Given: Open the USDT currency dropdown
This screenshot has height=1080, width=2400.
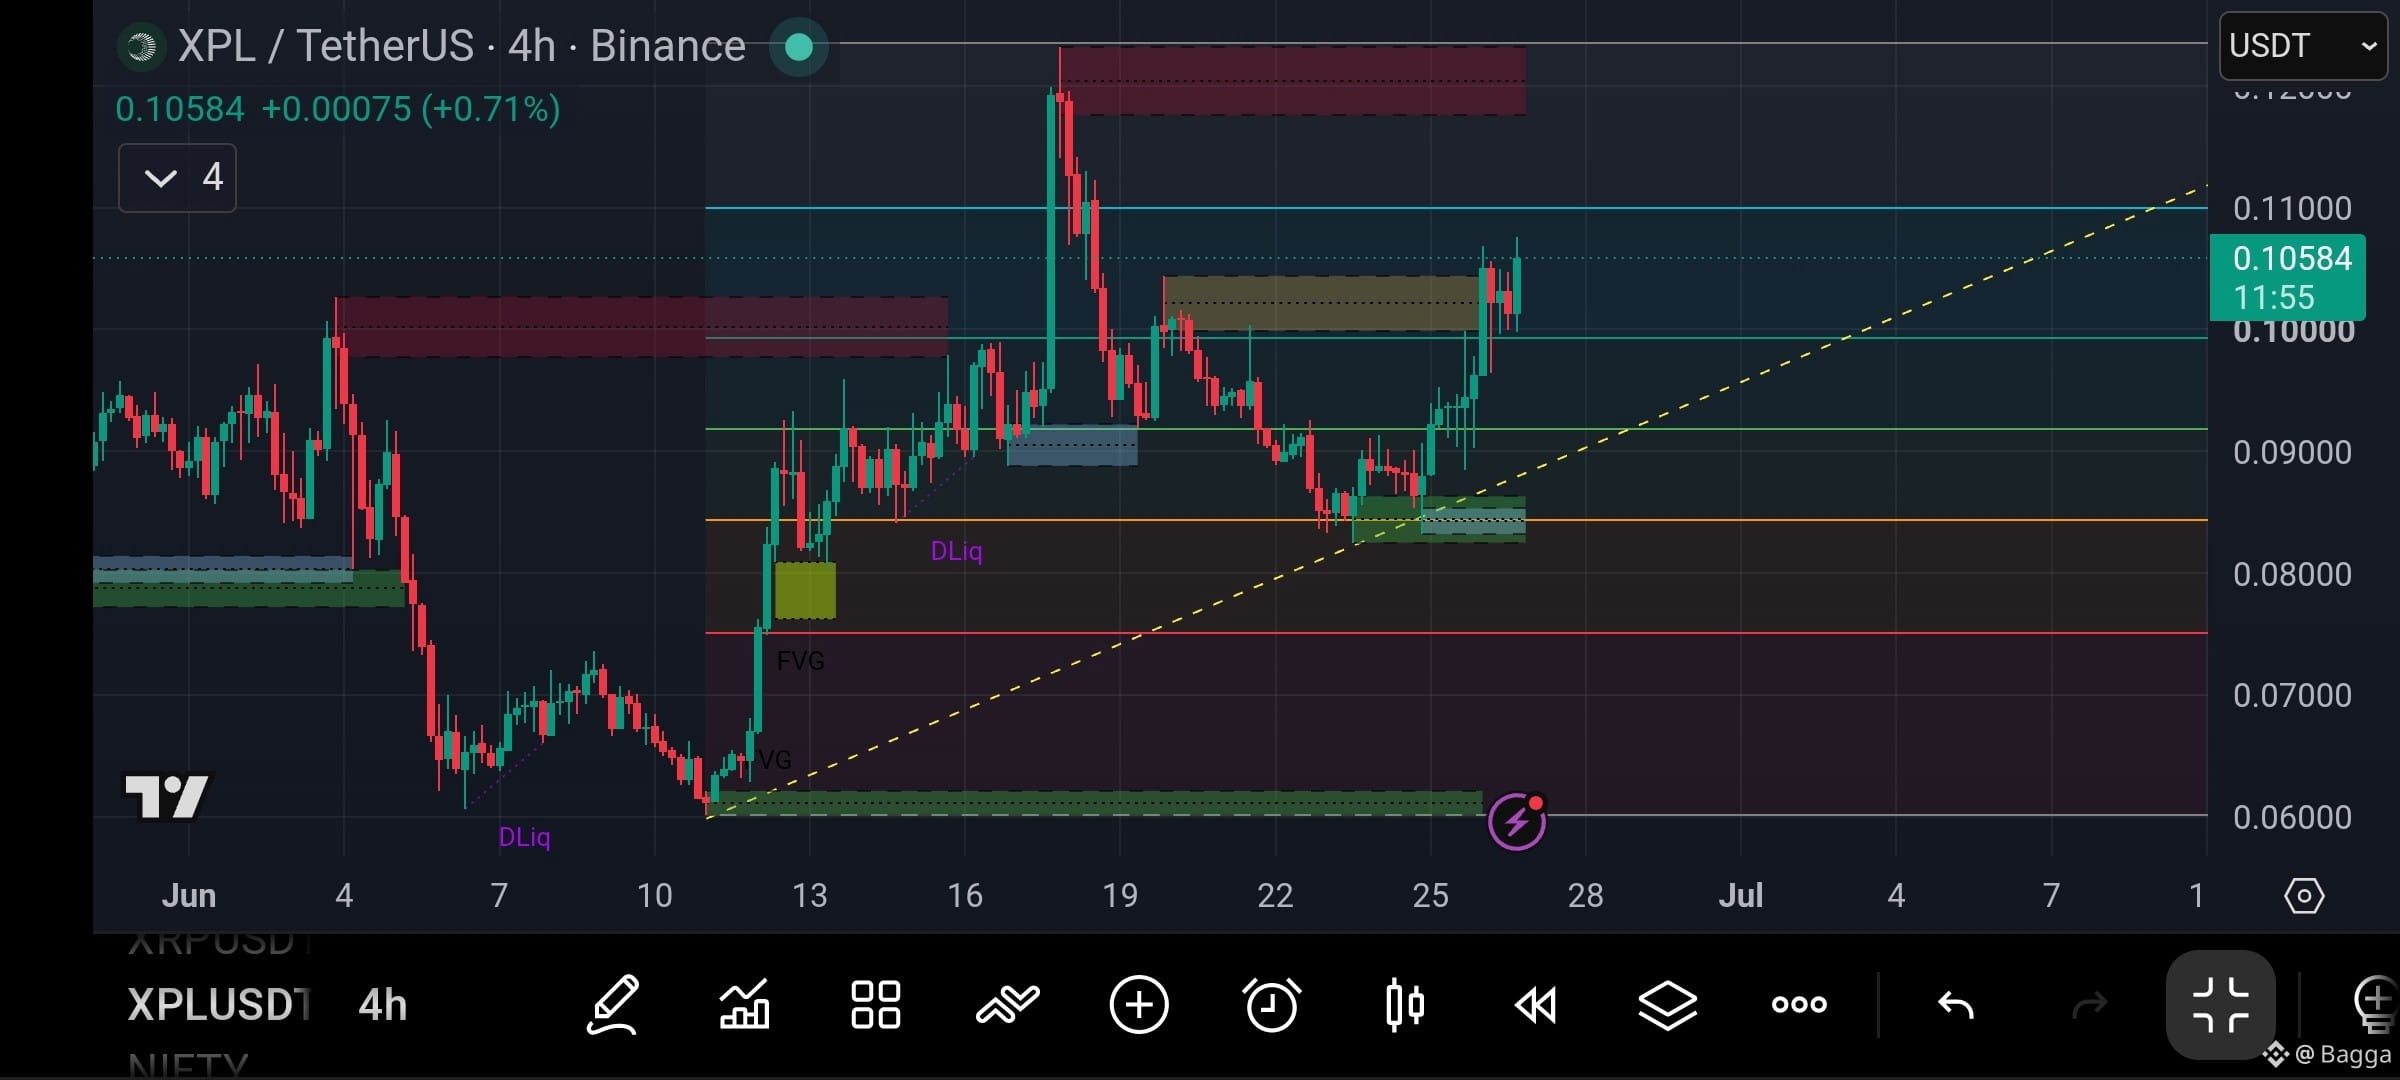Looking at the screenshot, I should tap(2303, 46).
